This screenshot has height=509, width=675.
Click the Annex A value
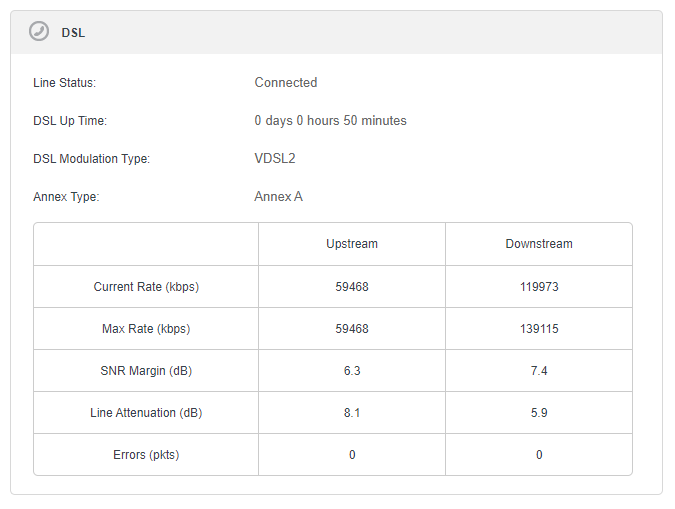coord(279,197)
